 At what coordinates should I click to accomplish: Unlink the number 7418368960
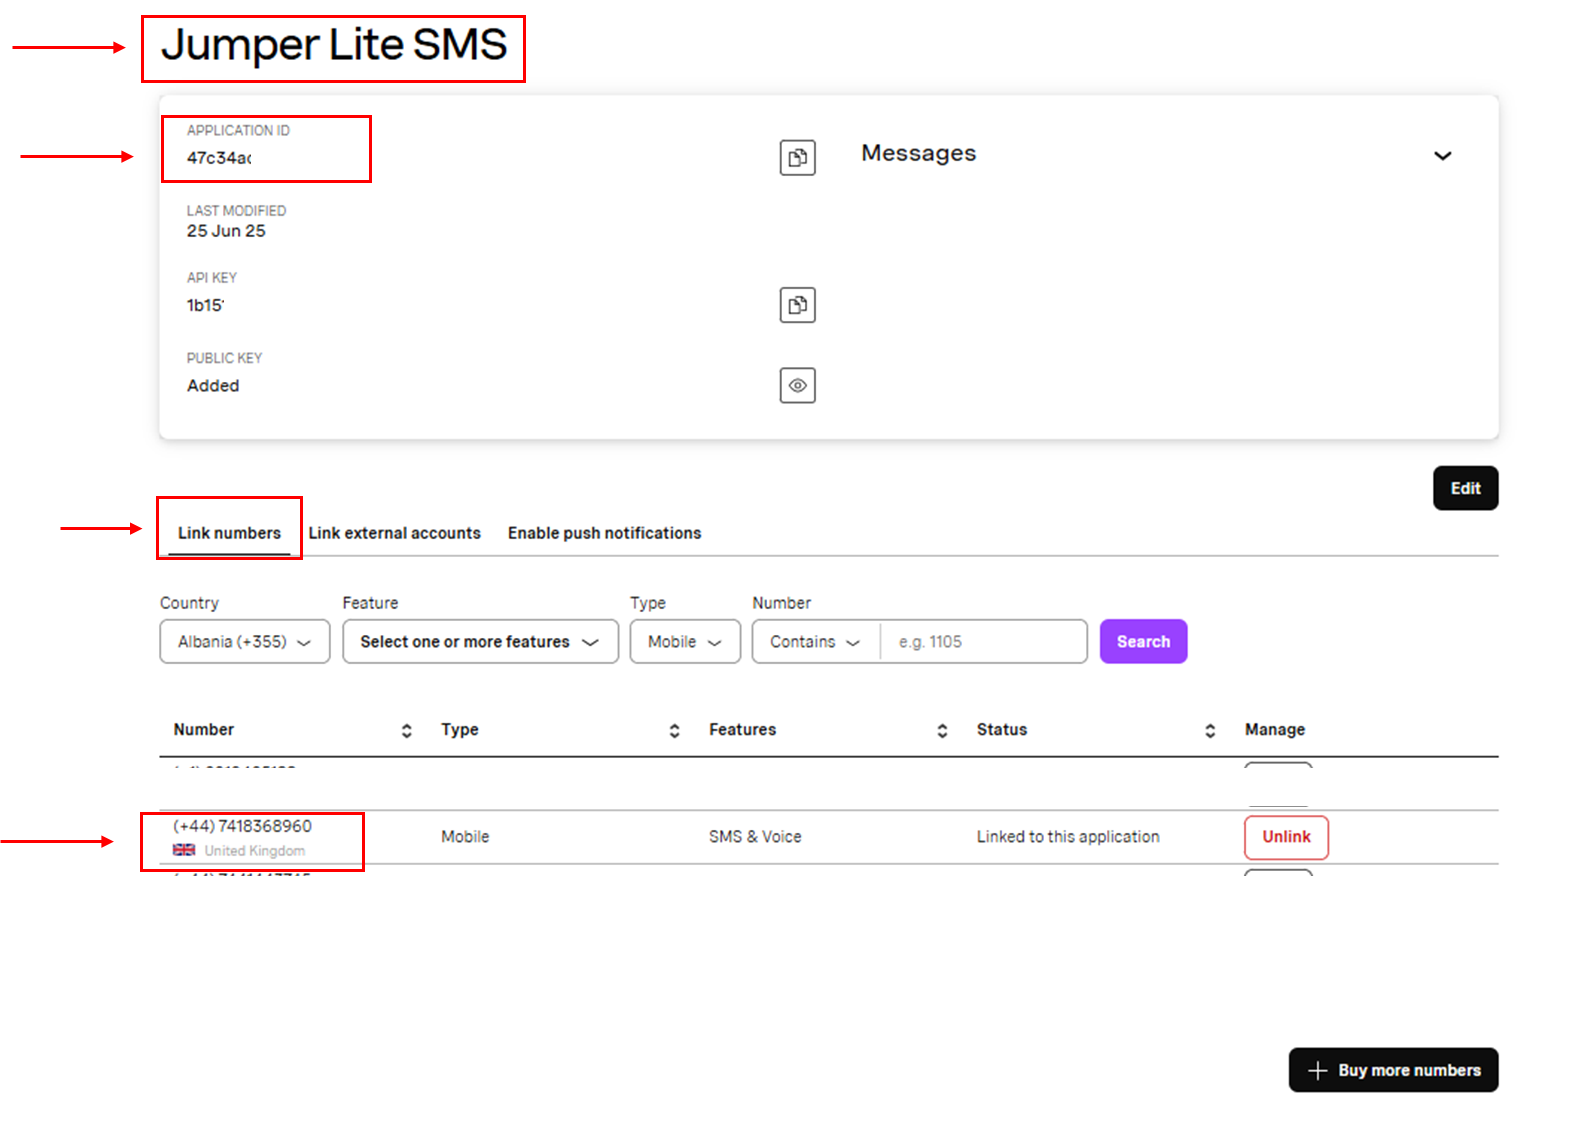click(1286, 837)
